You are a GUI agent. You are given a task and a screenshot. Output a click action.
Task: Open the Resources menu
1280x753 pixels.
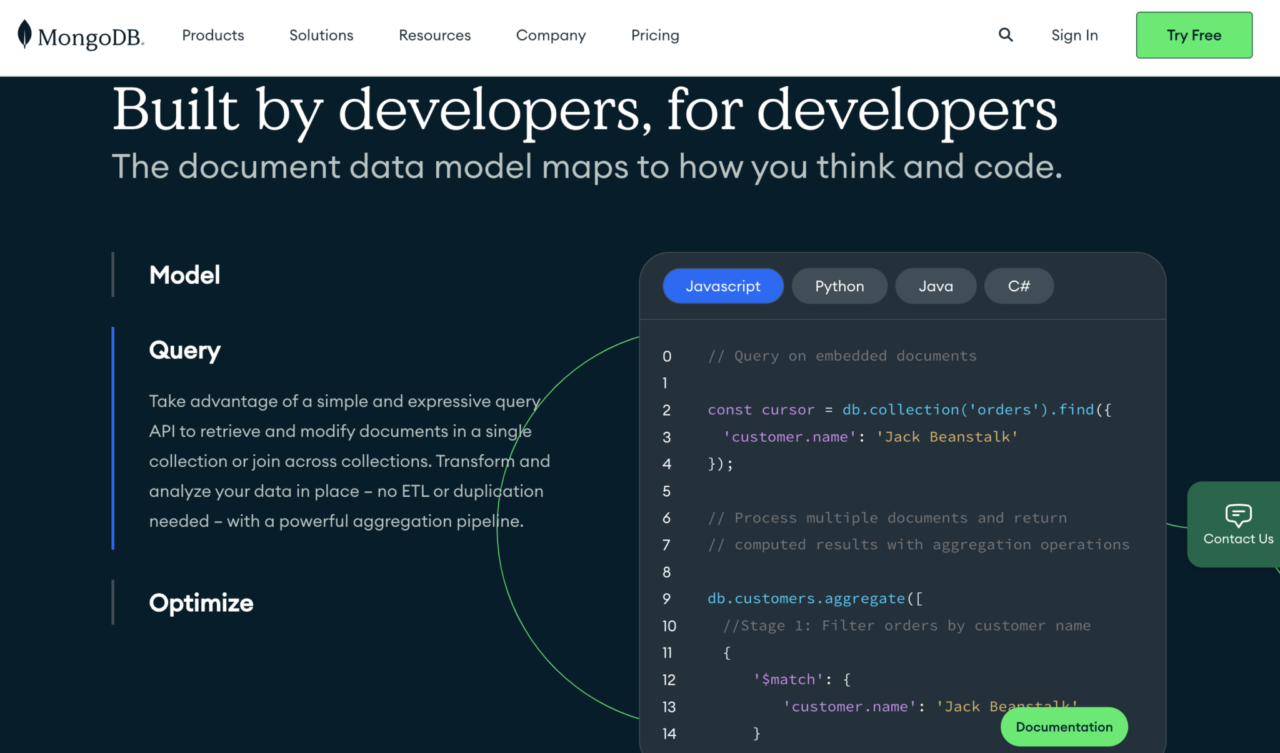[x=435, y=35]
